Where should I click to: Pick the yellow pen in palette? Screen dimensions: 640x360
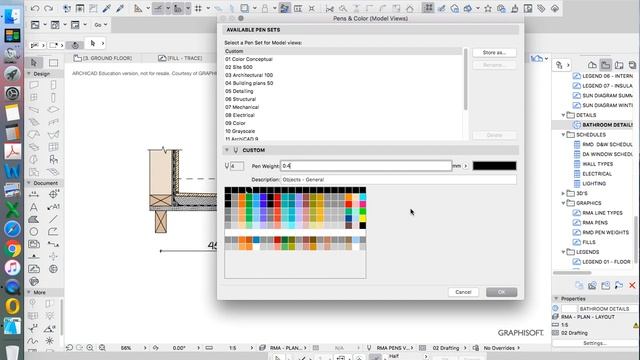click(x=362, y=218)
